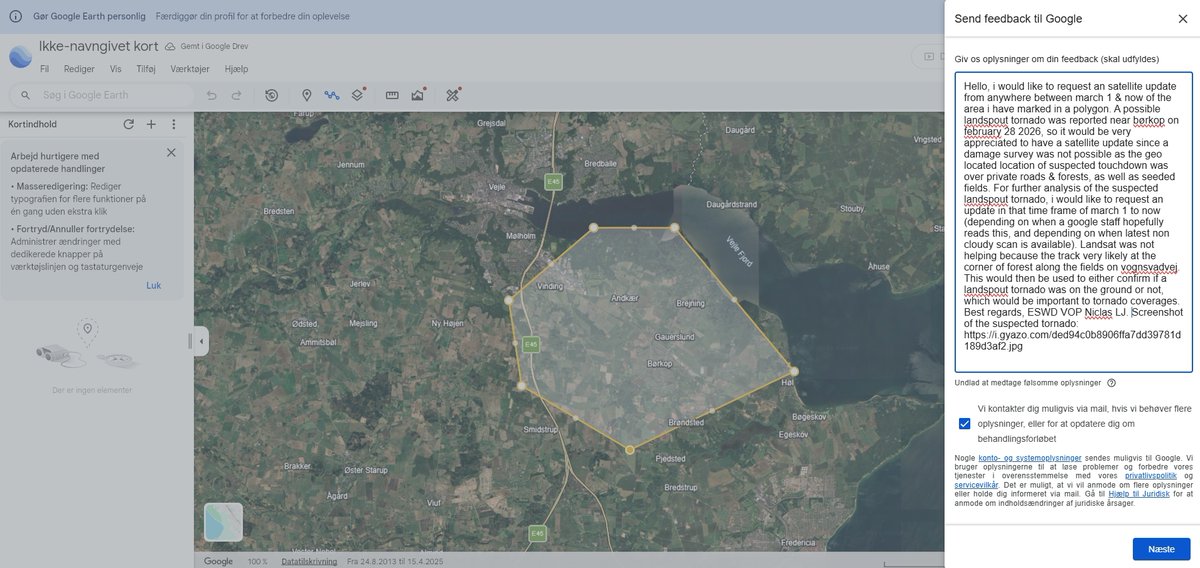The image size is (1200, 568).
Task: Select the draw path or polygon tool
Action: coord(332,95)
